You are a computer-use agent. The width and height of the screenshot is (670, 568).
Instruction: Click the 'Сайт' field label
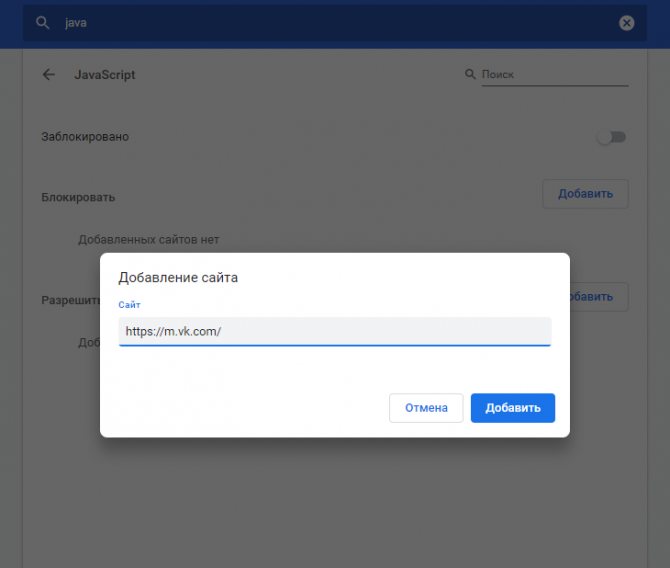pyautogui.click(x=129, y=305)
